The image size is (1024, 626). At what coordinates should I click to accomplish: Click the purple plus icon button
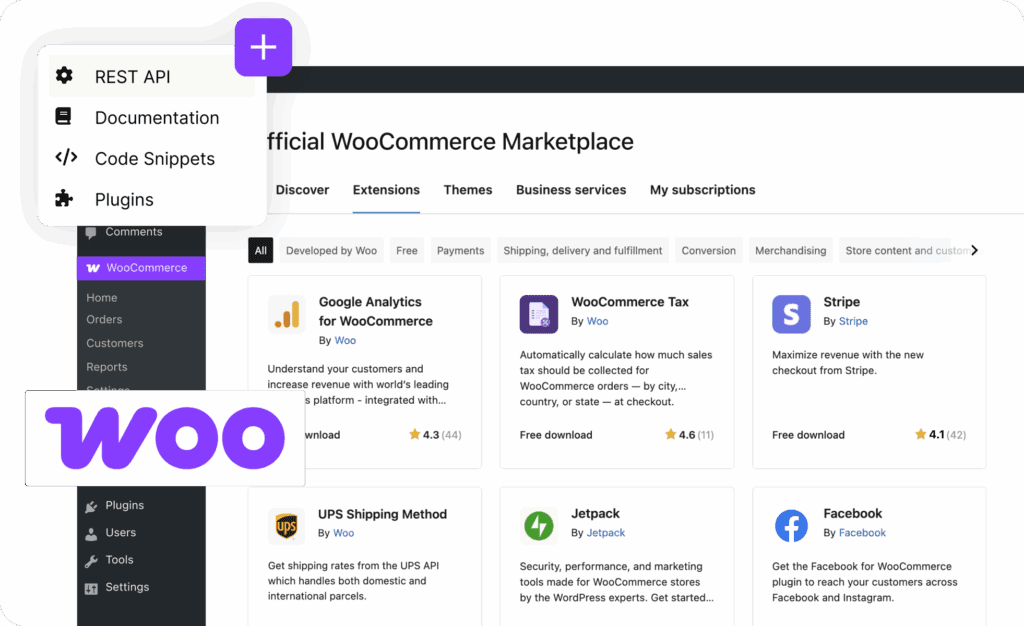click(x=263, y=47)
